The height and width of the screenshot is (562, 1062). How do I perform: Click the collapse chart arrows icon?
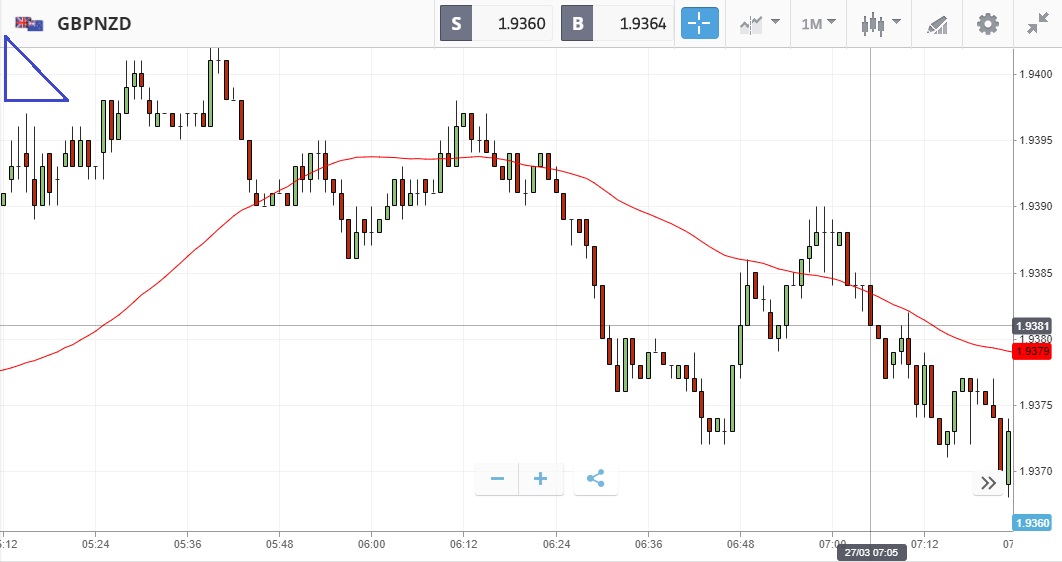tap(1037, 23)
